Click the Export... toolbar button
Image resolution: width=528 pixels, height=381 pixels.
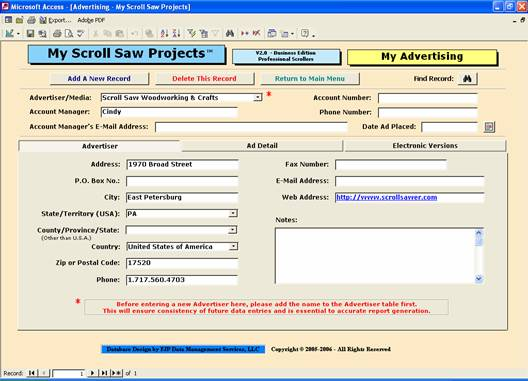[56, 20]
